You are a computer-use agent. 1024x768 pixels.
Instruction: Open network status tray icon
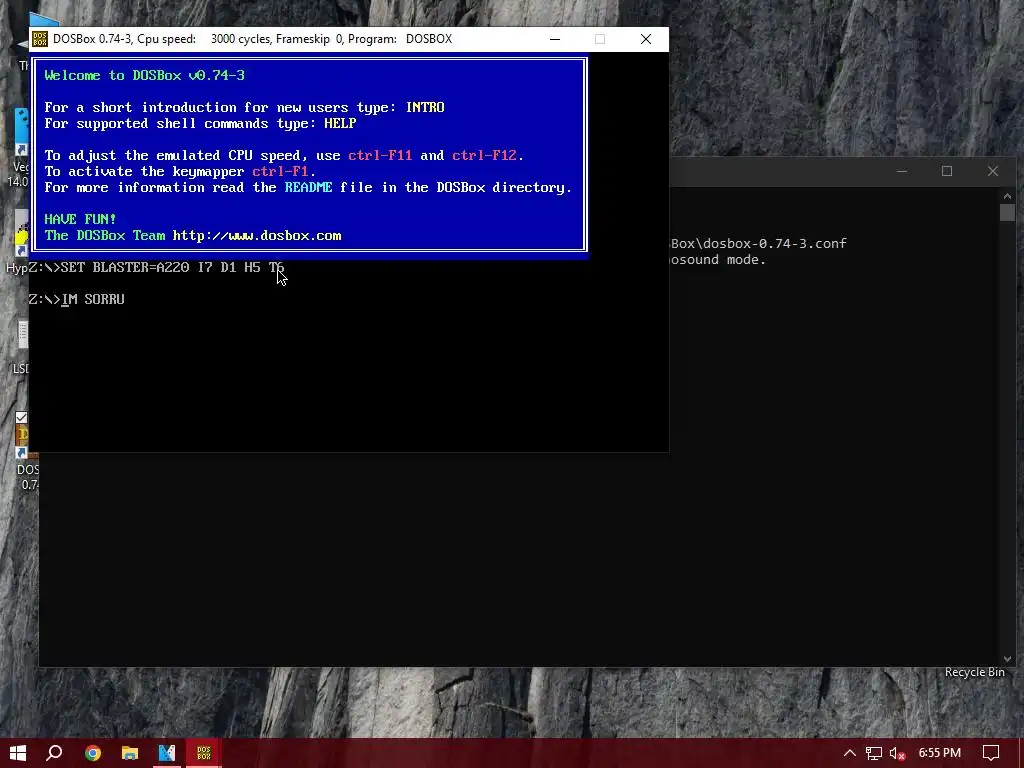pos(874,754)
